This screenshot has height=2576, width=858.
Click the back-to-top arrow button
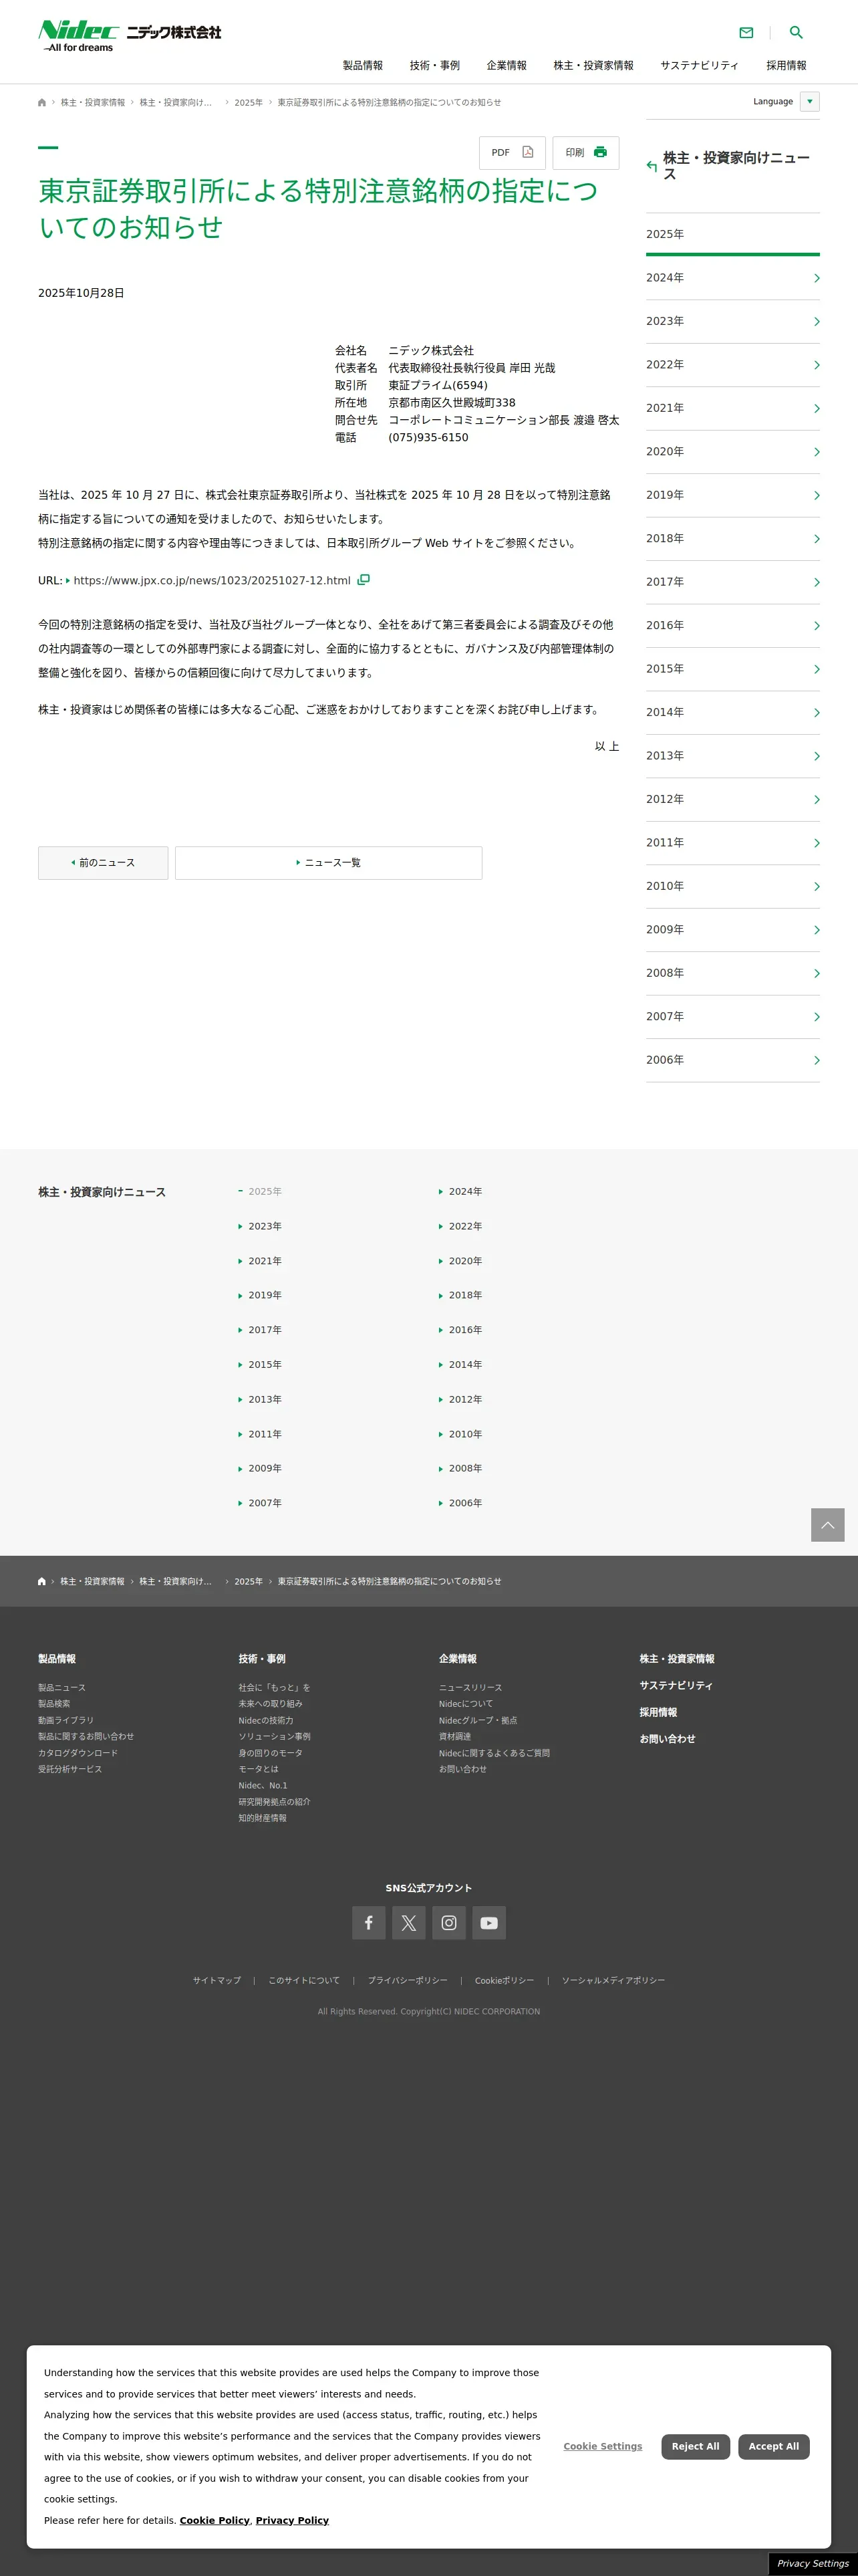pos(828,1525)
